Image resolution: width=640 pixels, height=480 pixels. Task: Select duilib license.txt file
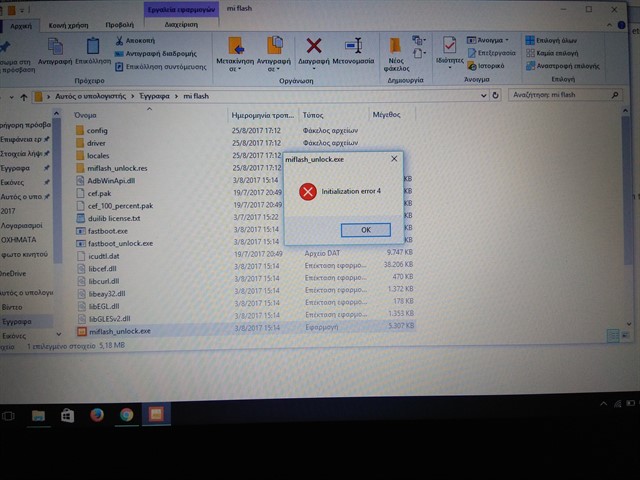coord(114,218)
